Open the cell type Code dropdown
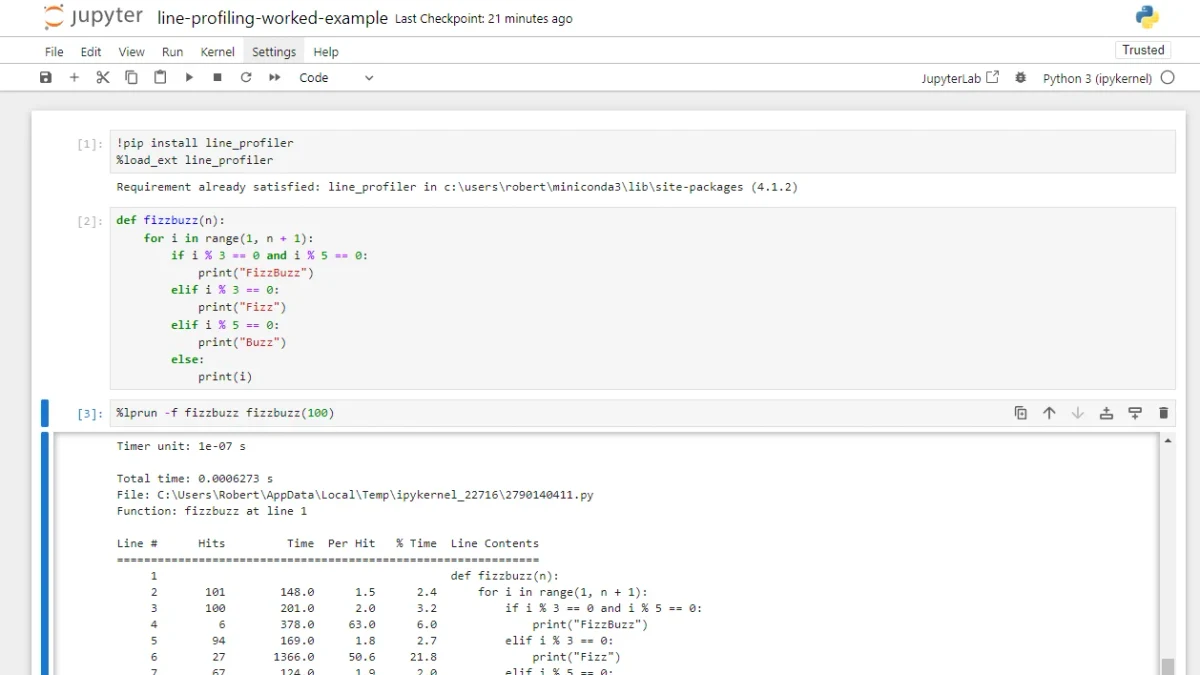 coord(336,78)
